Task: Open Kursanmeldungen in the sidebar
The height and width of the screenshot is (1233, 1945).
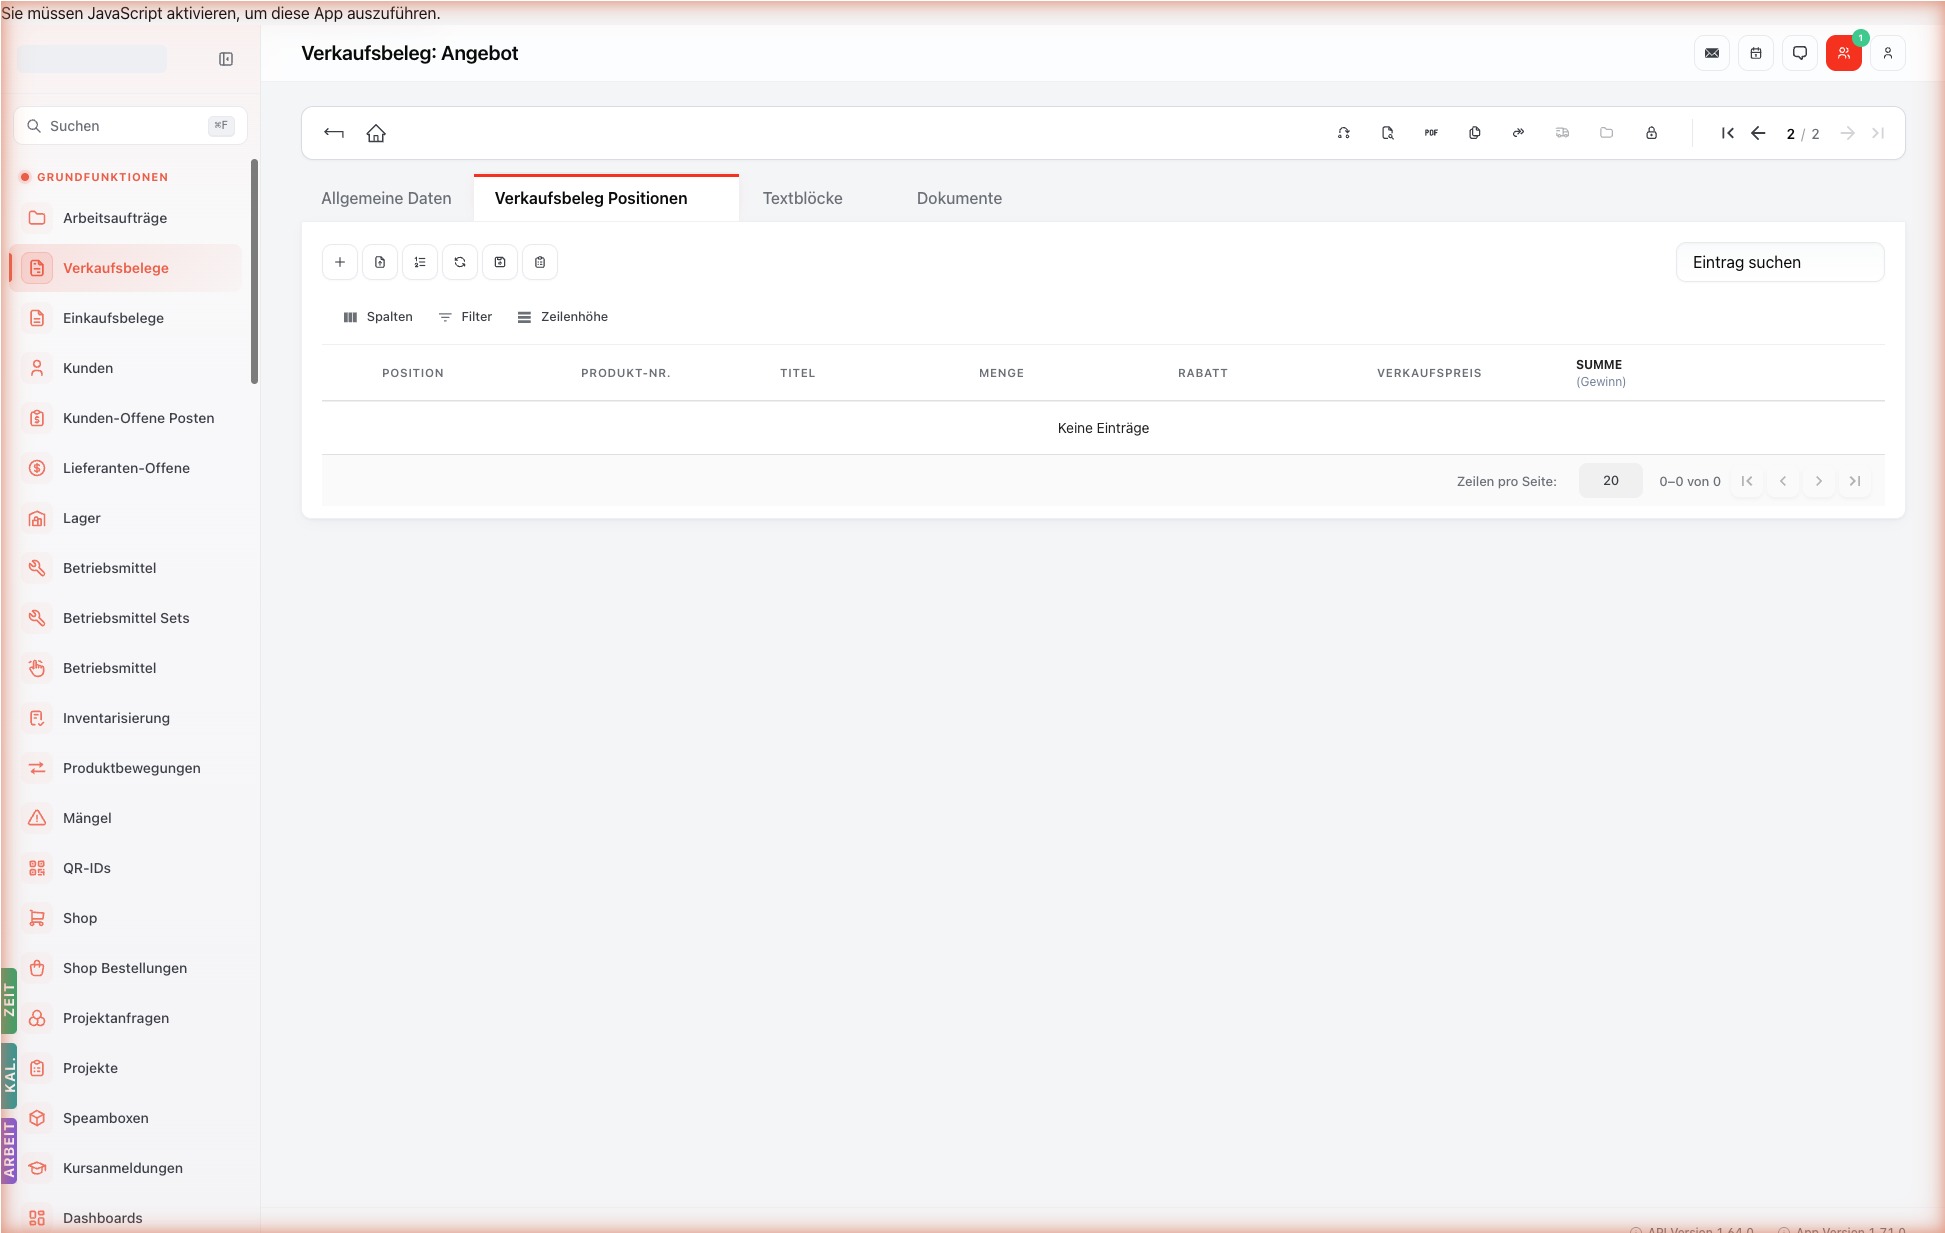Action: point(125,1168)
